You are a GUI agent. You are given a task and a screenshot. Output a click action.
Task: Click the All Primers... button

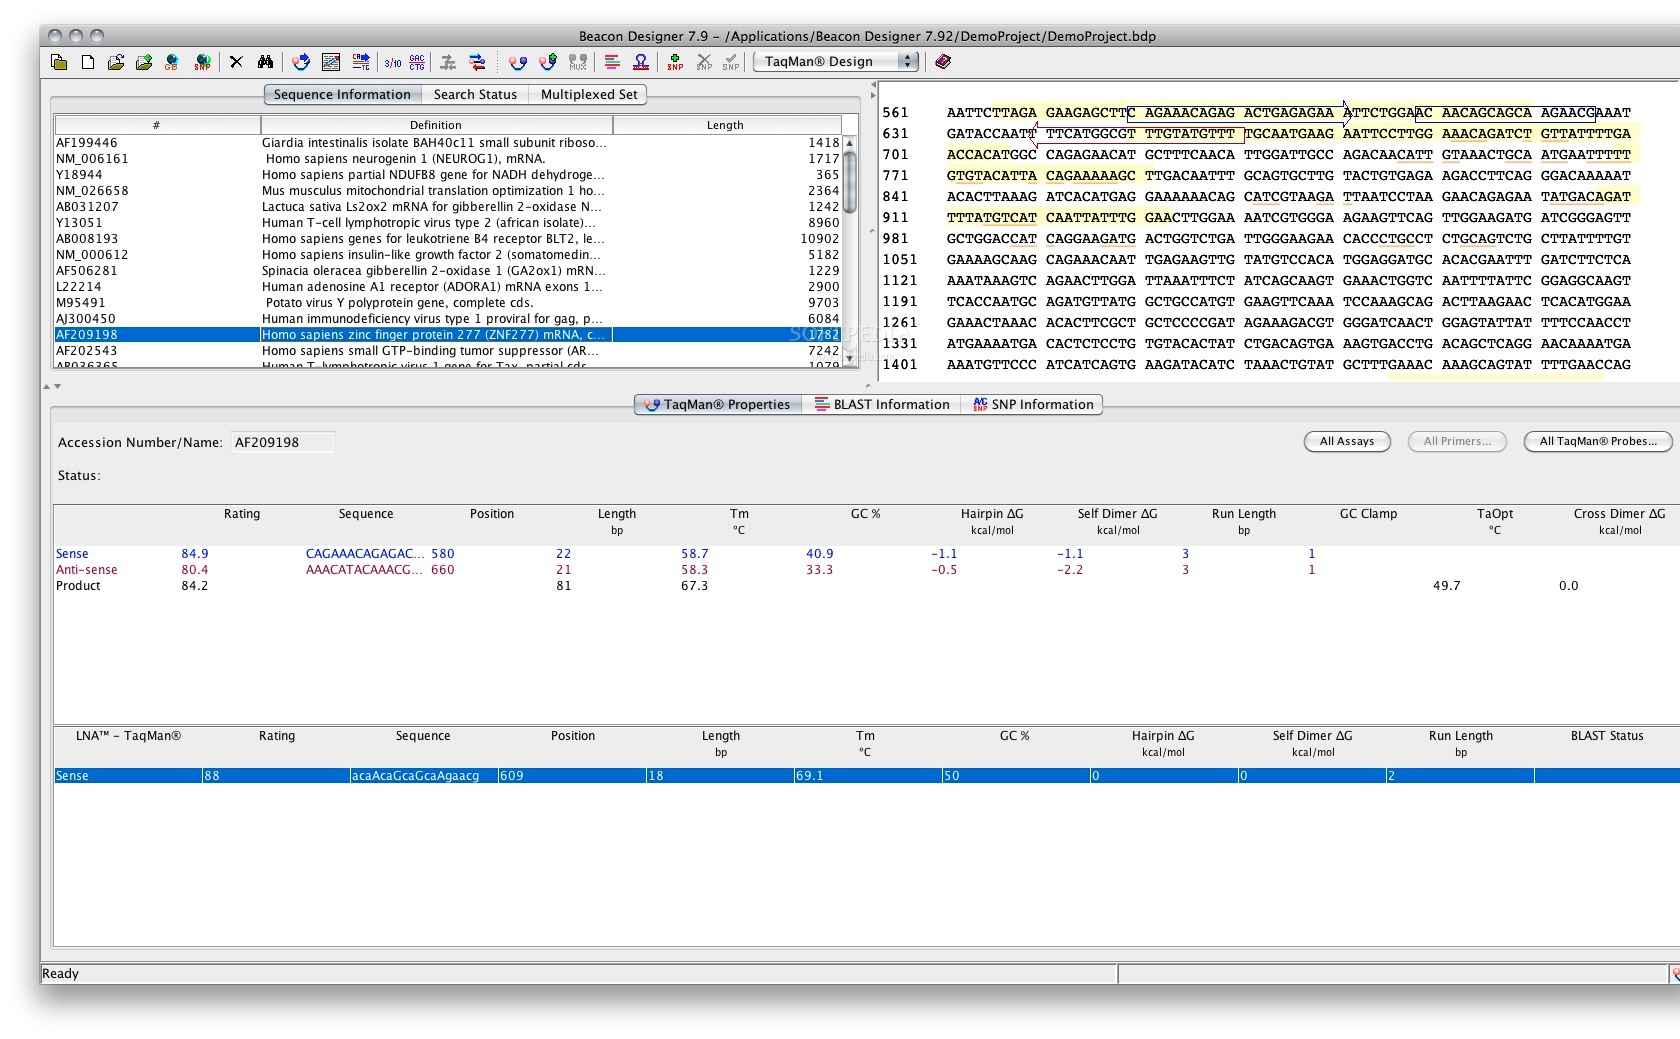[x=1457, y=442]
